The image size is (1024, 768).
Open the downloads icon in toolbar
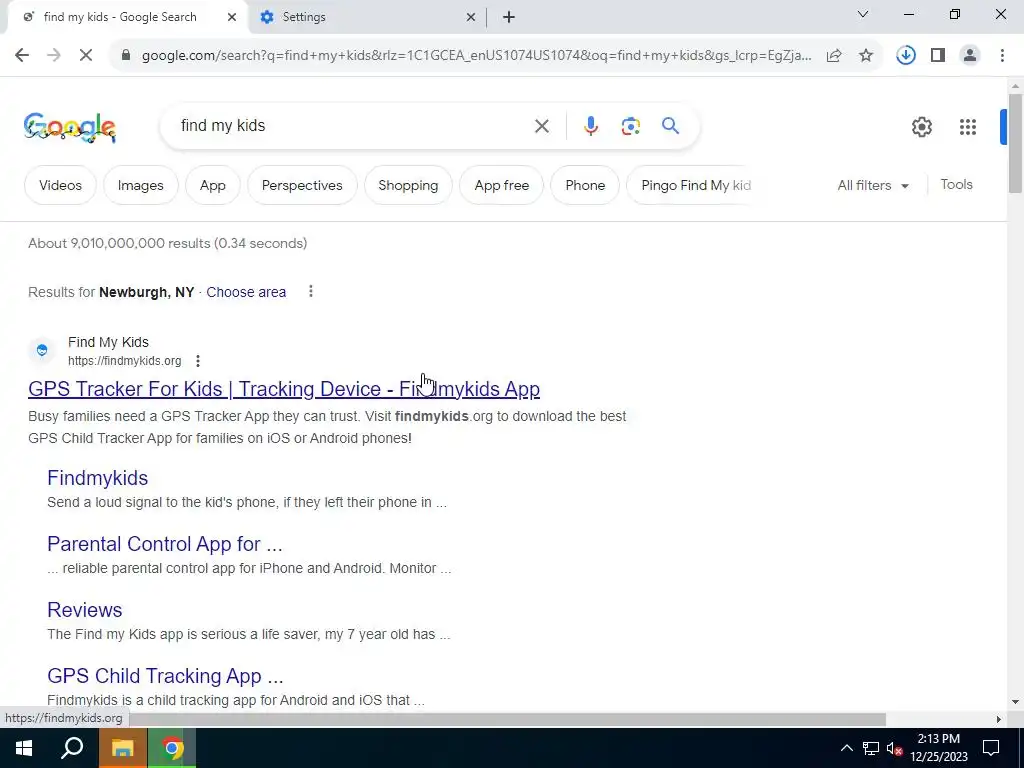[906, 56]
